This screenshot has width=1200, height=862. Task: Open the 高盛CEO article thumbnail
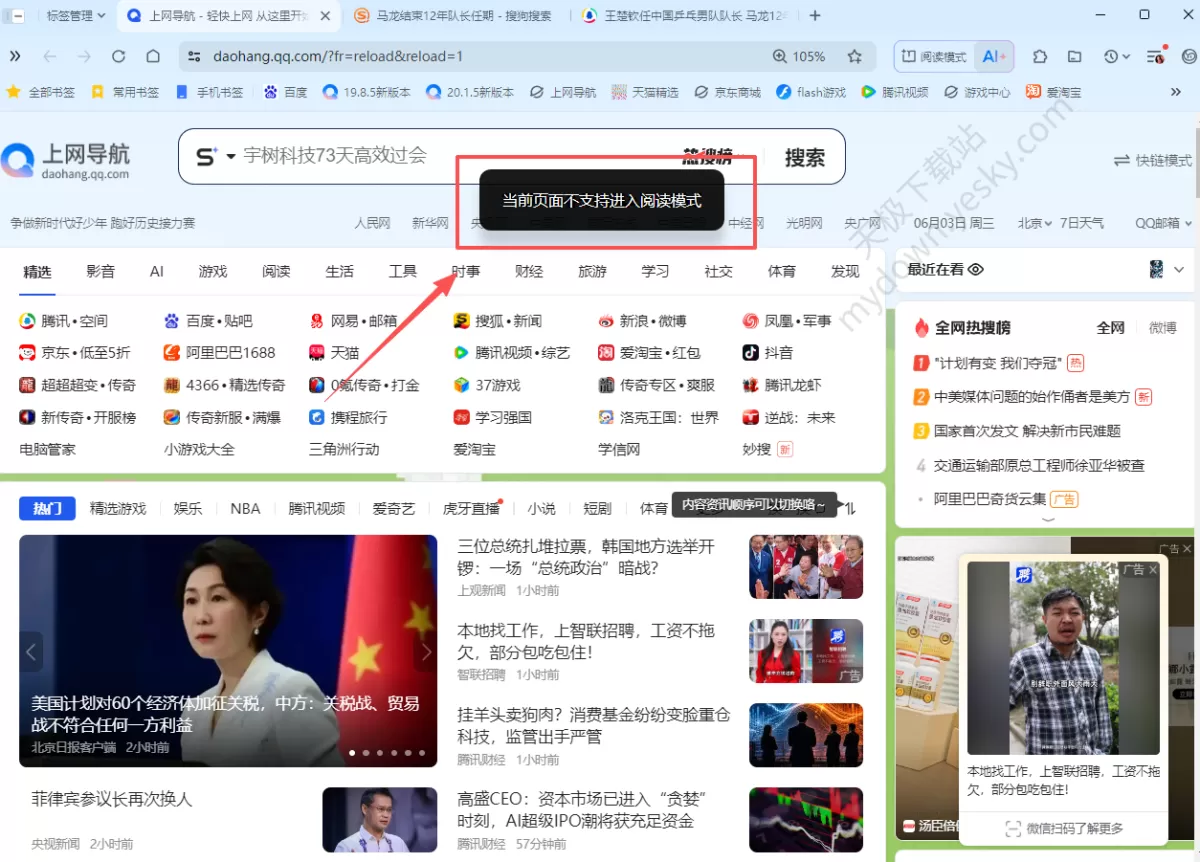coord(806,820)
